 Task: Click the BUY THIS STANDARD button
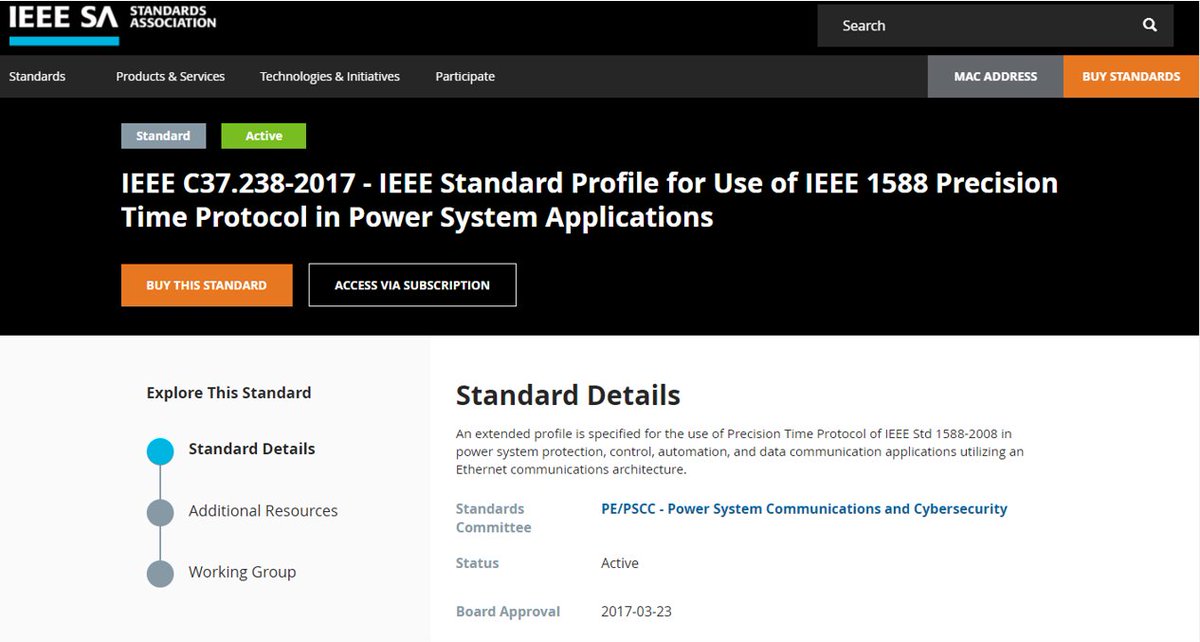[206, 285]
